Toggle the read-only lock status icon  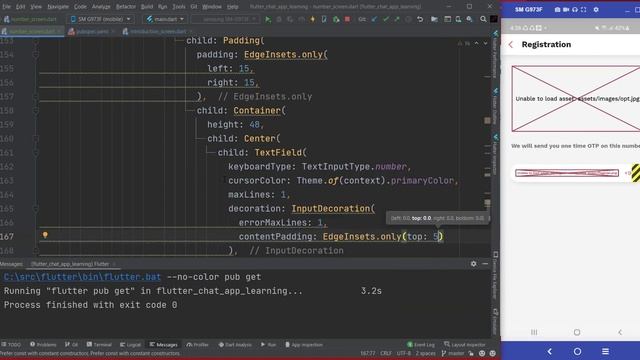tap(471, 353)
